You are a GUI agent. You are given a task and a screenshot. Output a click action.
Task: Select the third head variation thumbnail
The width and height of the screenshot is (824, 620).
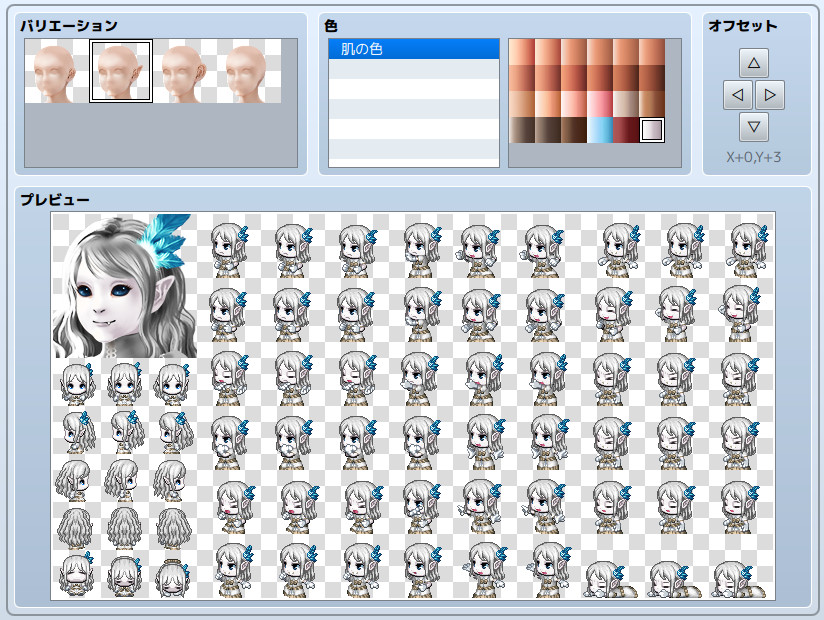[182, 73]
